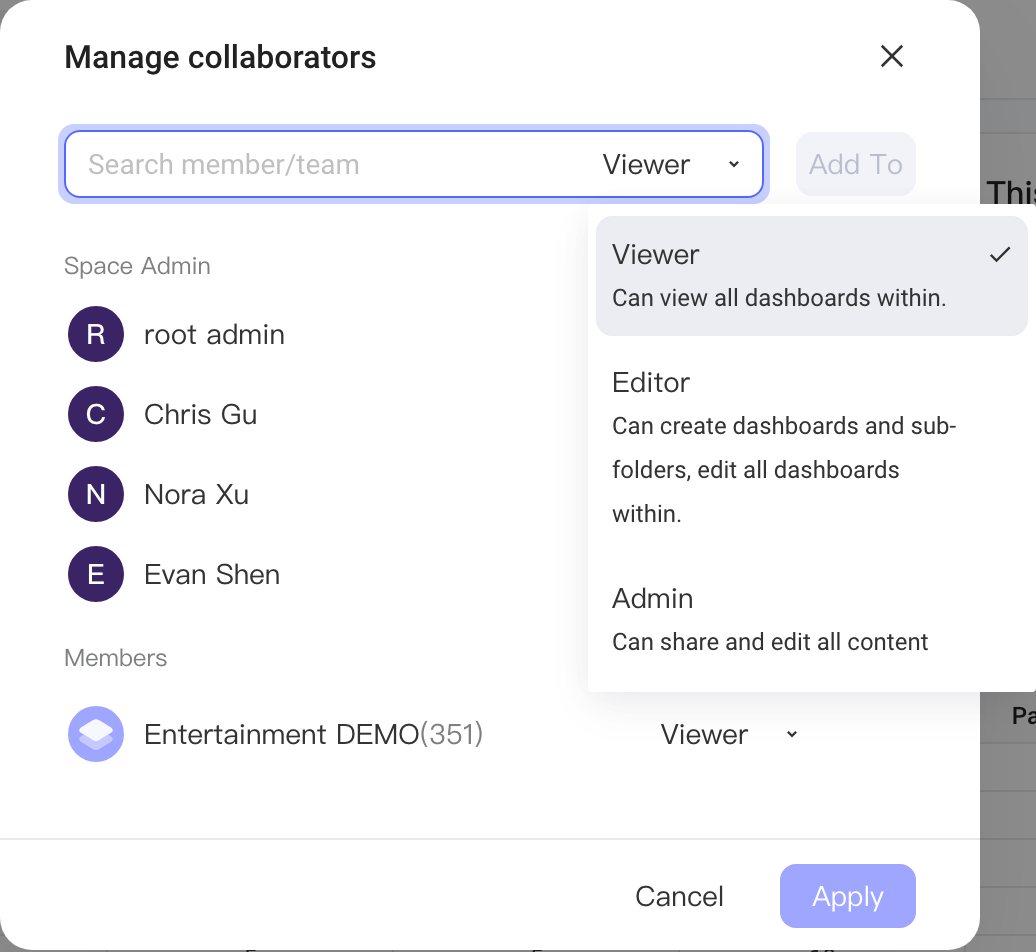Click the Evan Shen name
1036x952 pixels.
tap(211, 575)
